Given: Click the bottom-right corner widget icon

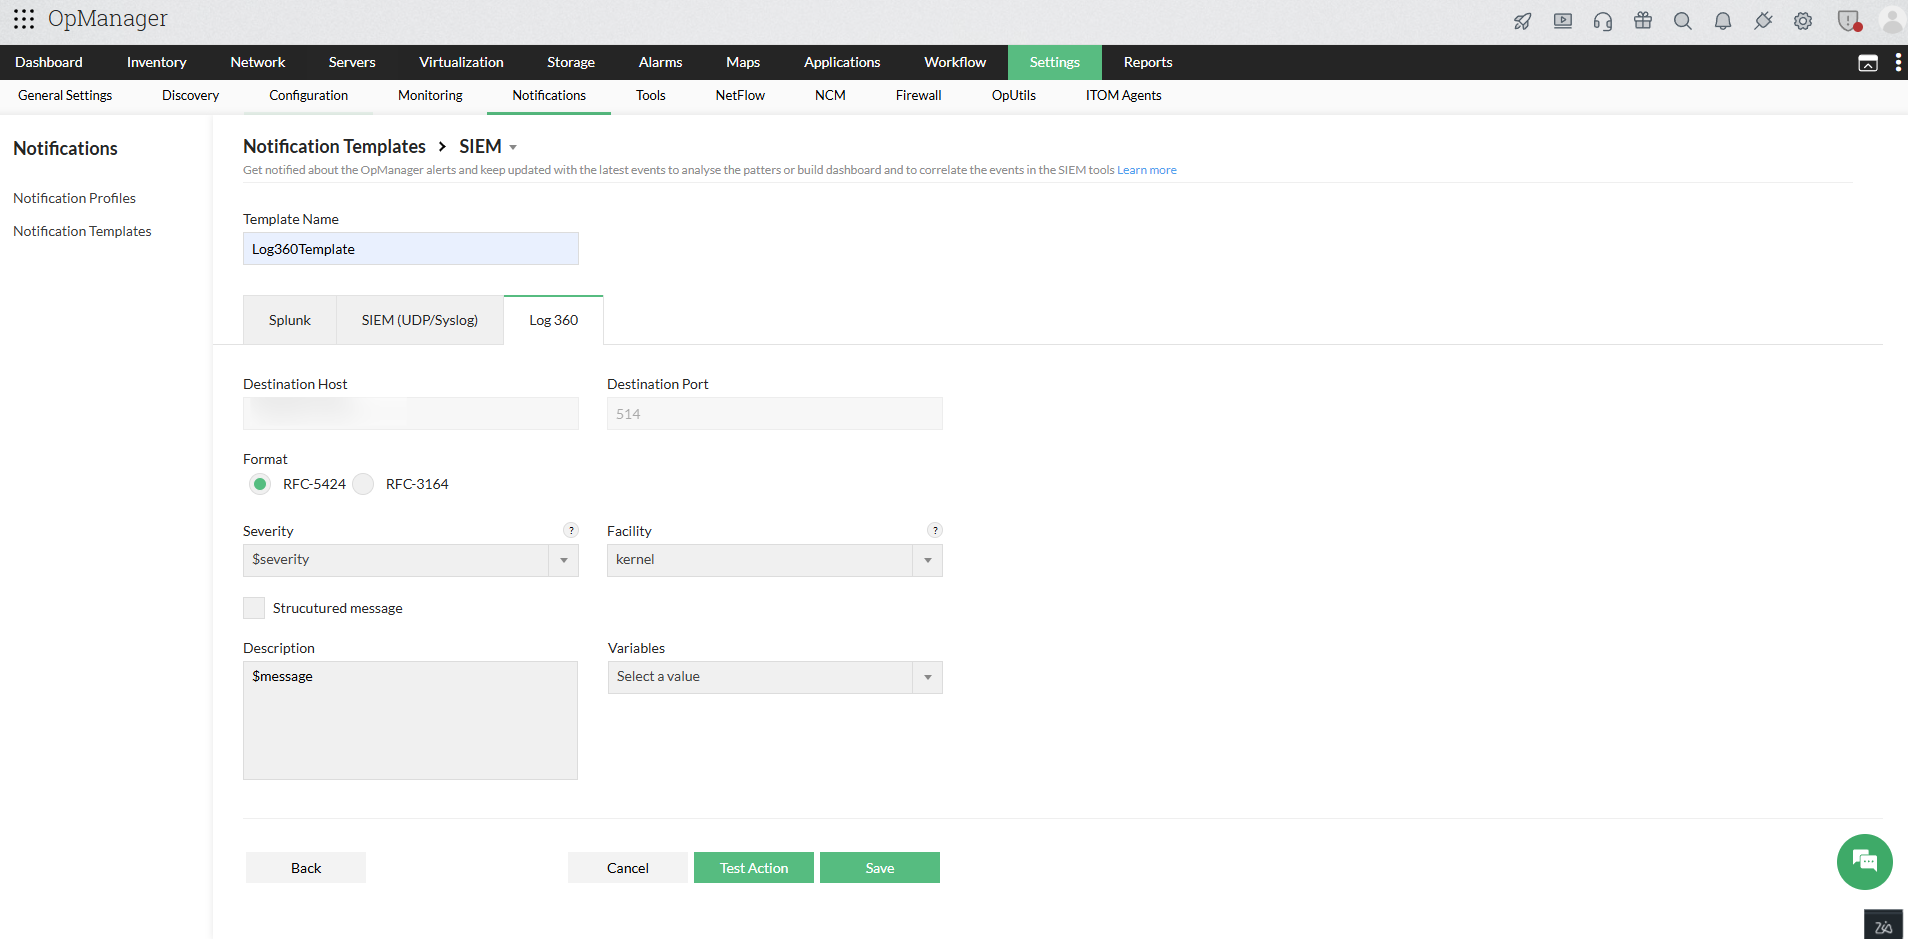Looking at the screenshot, I should (1883, 925).
